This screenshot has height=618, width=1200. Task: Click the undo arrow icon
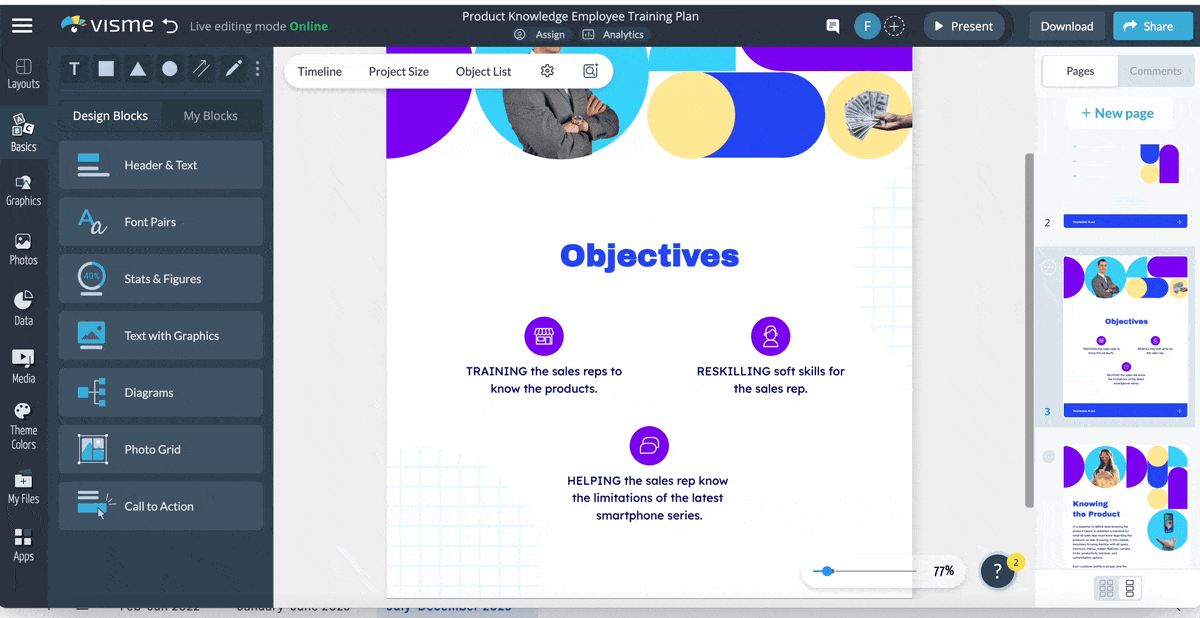point(170,26)
